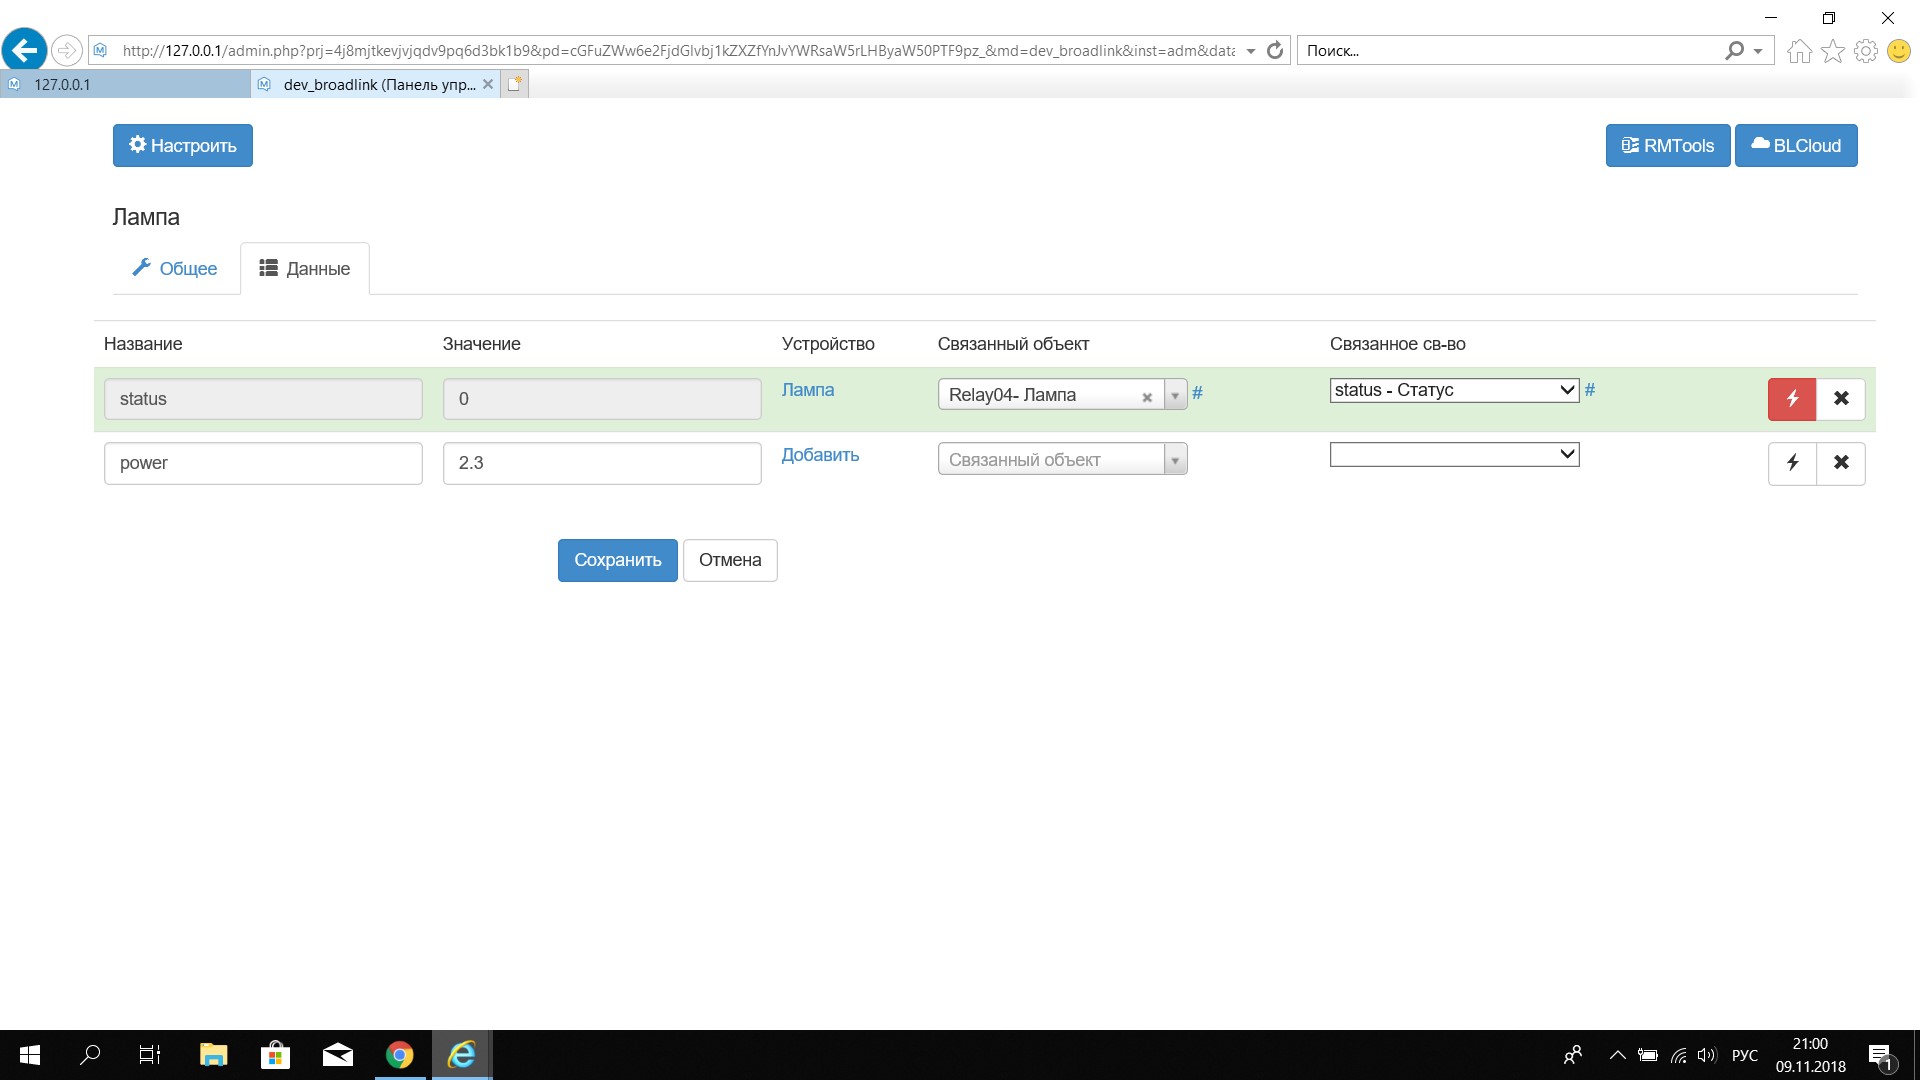This screenshot has width=1920, height=1080.
Task: Click the # link next to Relay04- Лампа
Action: point(1197,394)
